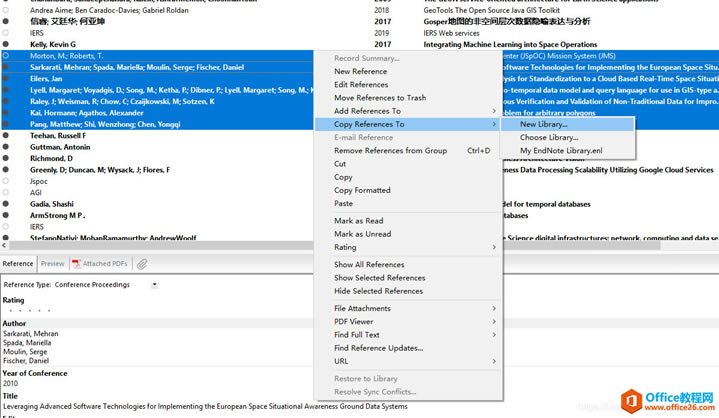
Task: Toggle read status circle for Andrea Aime row
Action: pyautogui.click(x=6, y=10)
